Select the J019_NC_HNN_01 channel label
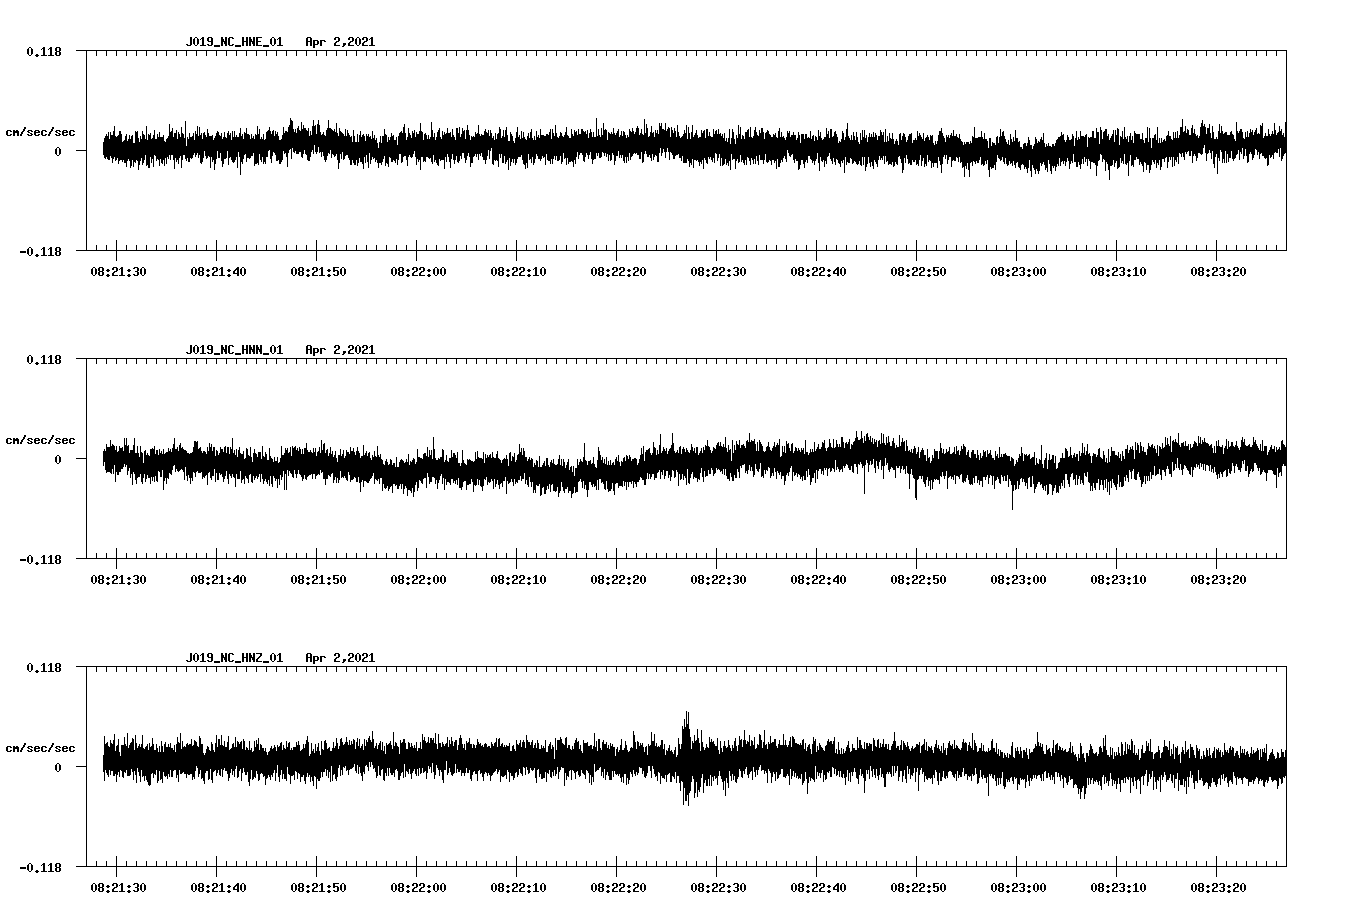 click(234, 351)
